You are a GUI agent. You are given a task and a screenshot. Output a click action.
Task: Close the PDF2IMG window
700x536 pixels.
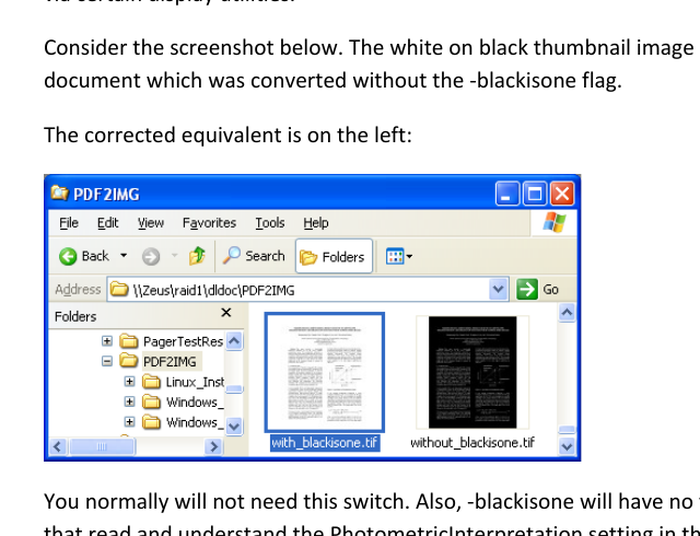[x=562, y=194]
